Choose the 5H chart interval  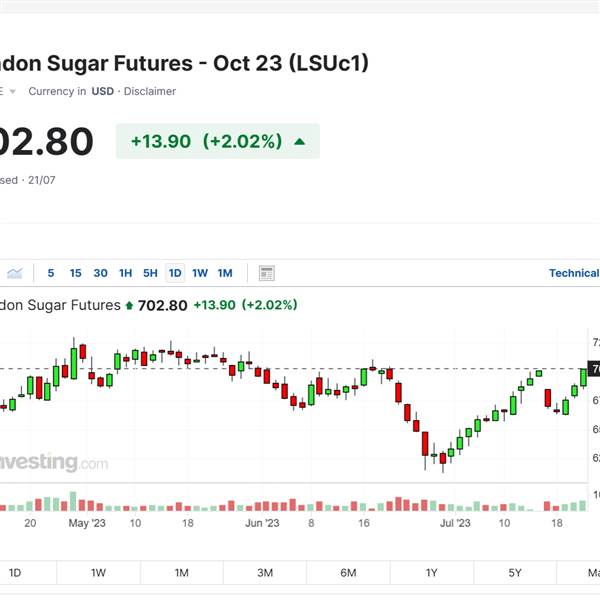pyautogui.click(x=150, y=273)
